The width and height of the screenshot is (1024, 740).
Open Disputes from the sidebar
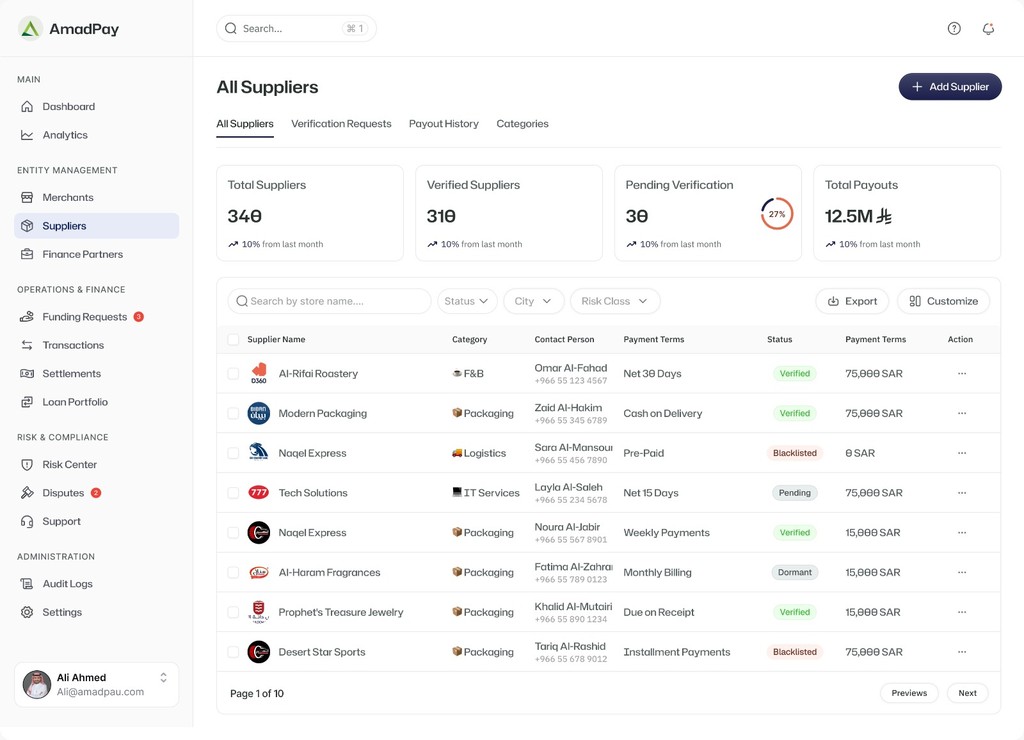(x=63, y=493)
